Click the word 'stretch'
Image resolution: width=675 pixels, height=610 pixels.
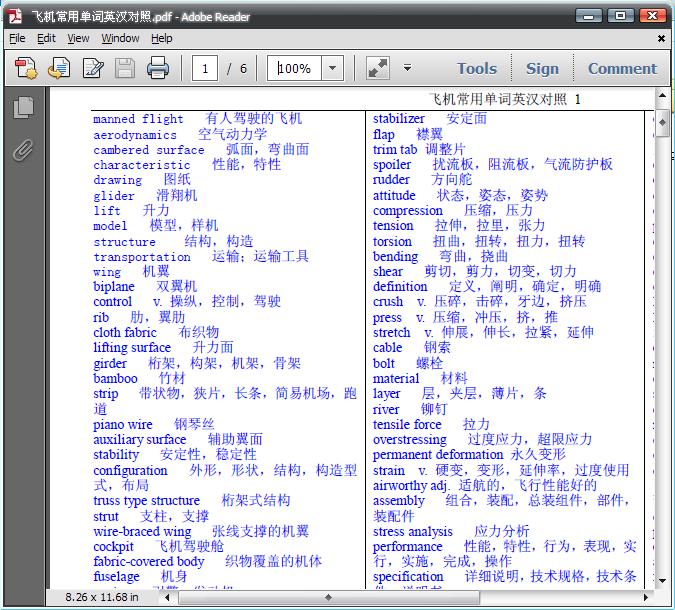tap(392, 332)
